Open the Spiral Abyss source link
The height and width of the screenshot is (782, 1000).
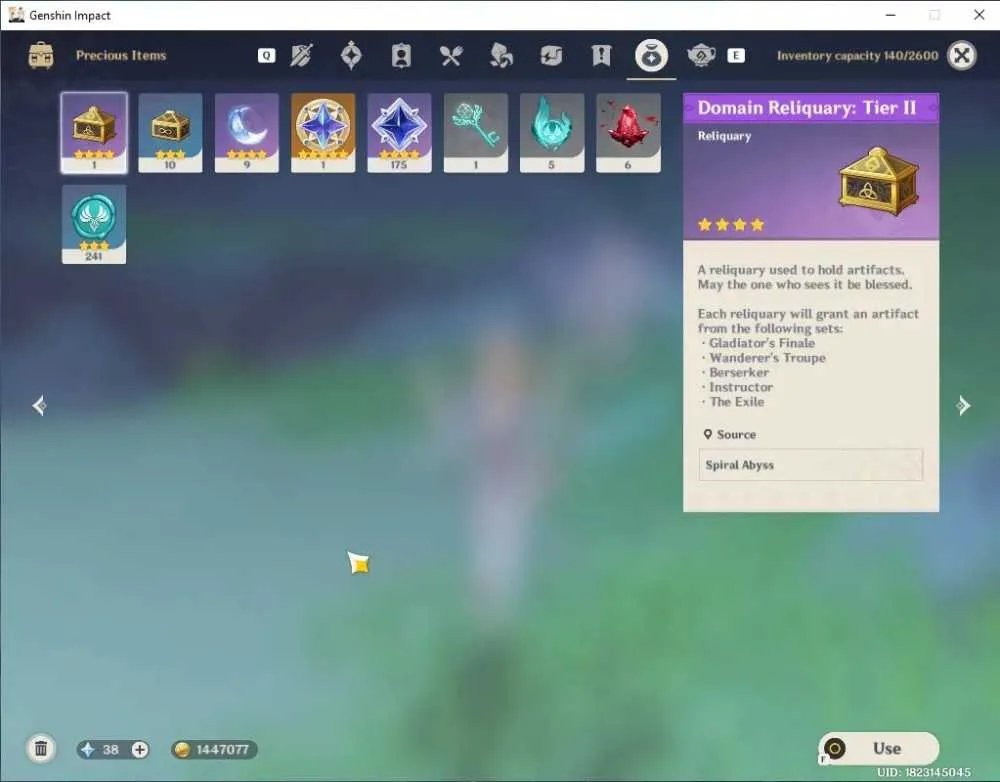coord(811,465)
